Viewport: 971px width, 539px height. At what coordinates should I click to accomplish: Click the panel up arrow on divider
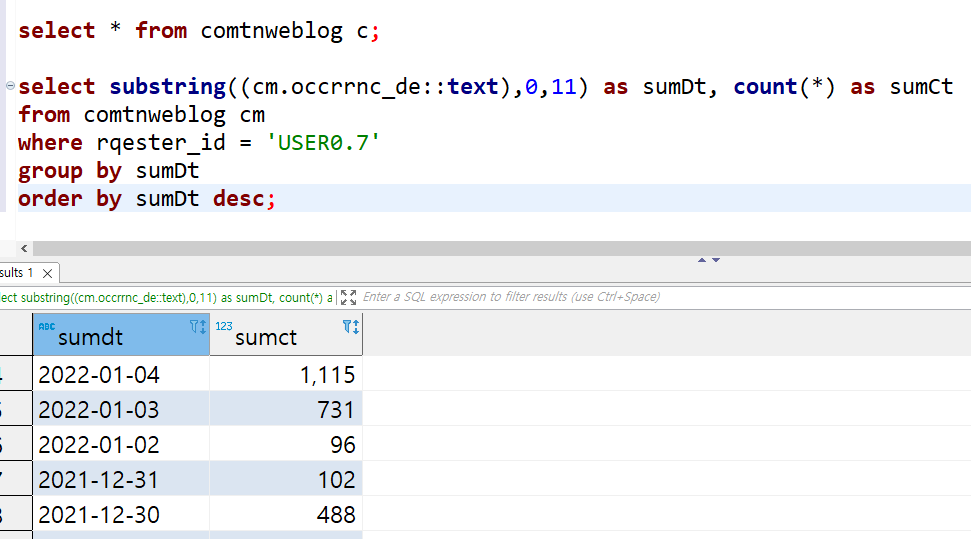click(x=702, y=260)
